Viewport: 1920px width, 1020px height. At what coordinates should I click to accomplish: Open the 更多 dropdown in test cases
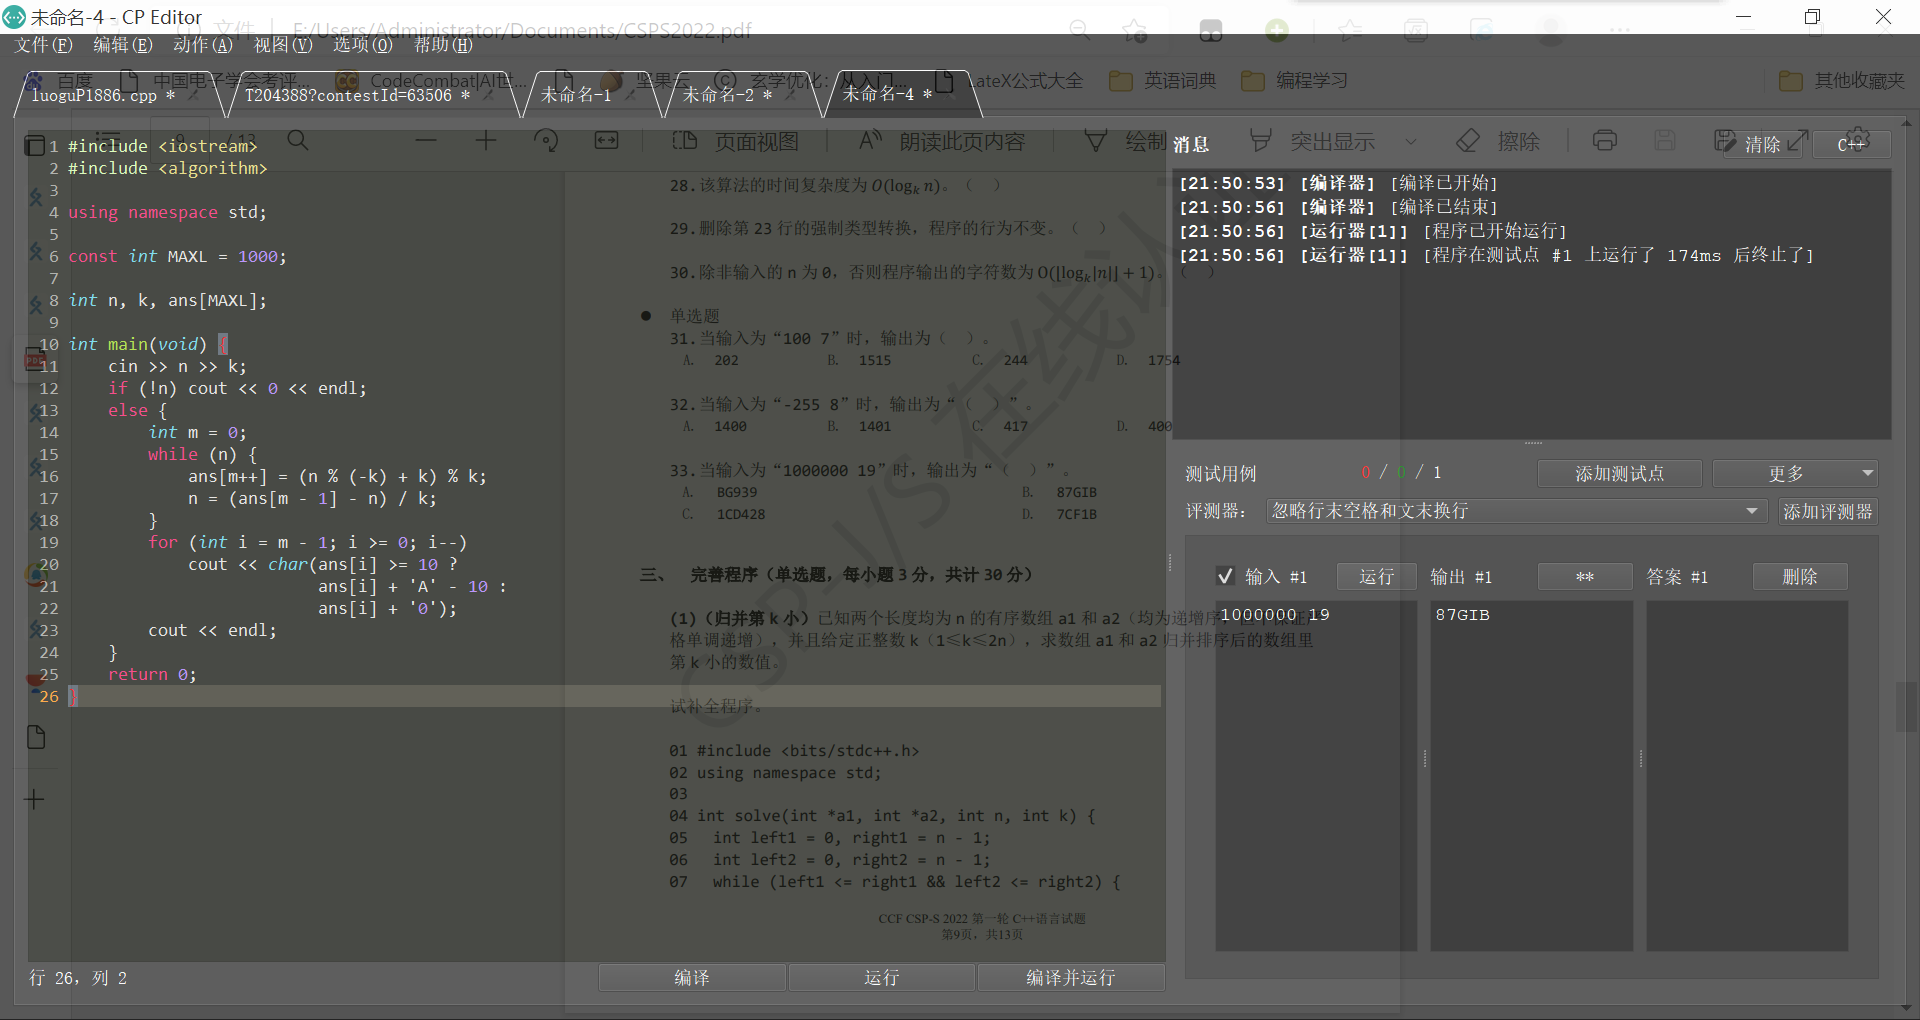click(1795, 474)
